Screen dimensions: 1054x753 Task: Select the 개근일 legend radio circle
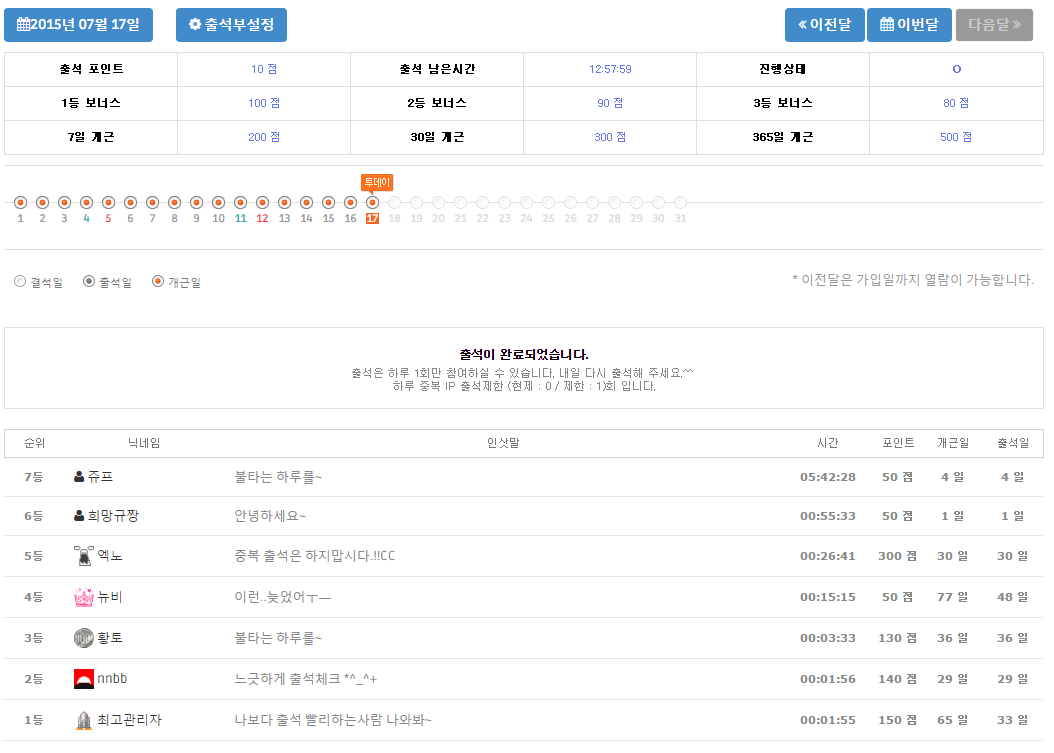click(157, 282)
